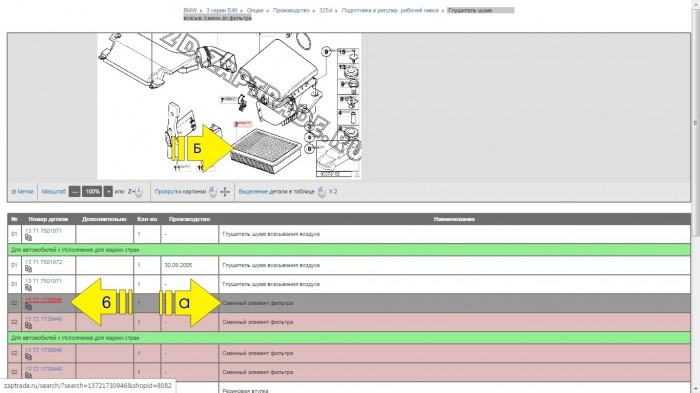Click the Кол-во column header
The height and width of the screenshot is (393, 700).
tap(147, 219)
